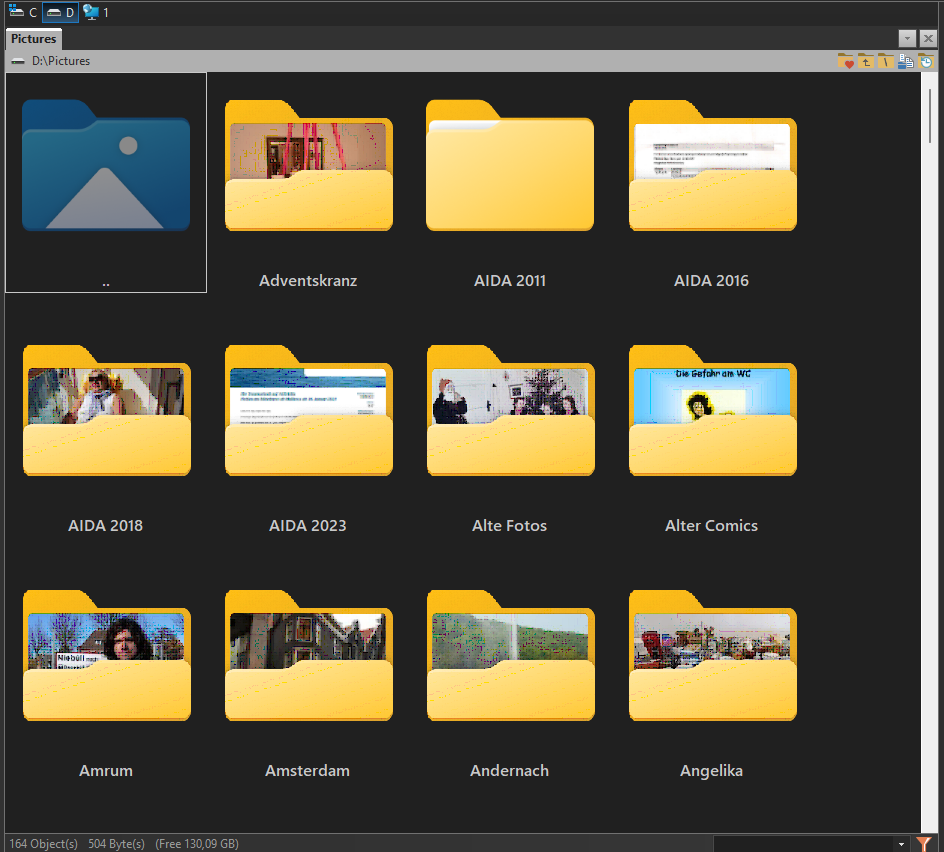Go up one level with parent folder icon
Image resolution: width=944 pixels, height=852 pixels.
[x=866, y=62]
